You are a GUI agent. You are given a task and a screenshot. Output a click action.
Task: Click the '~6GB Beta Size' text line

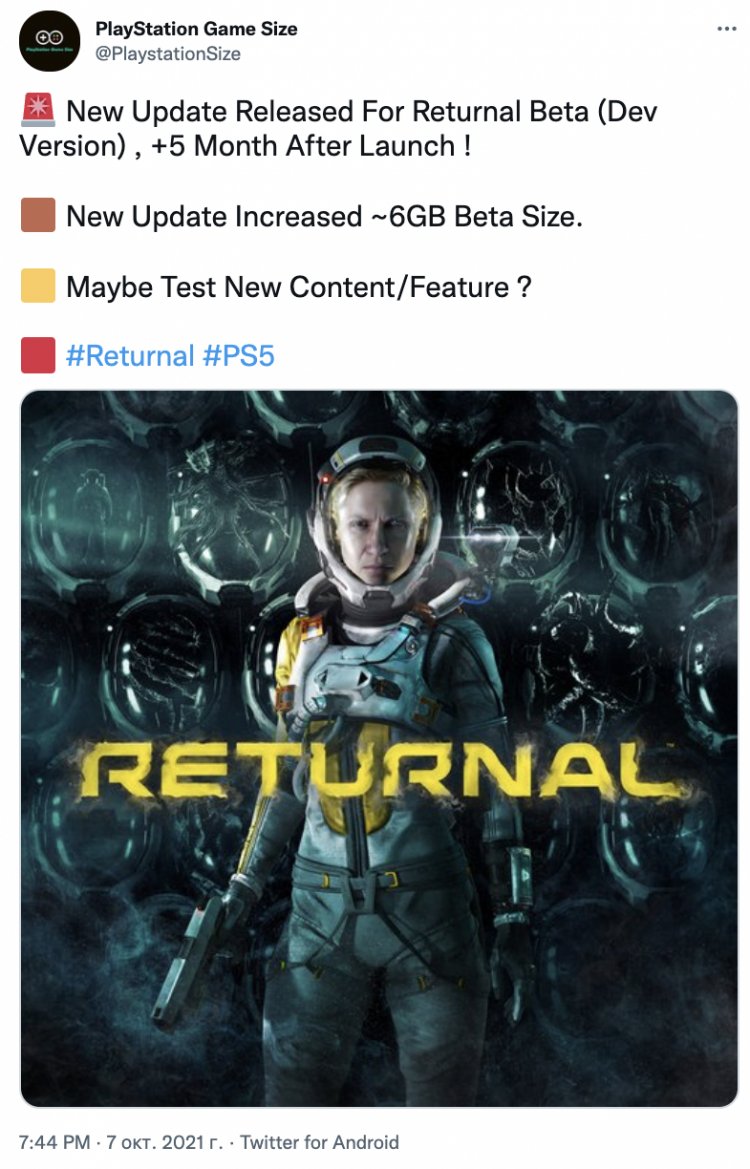coord(324,216)
